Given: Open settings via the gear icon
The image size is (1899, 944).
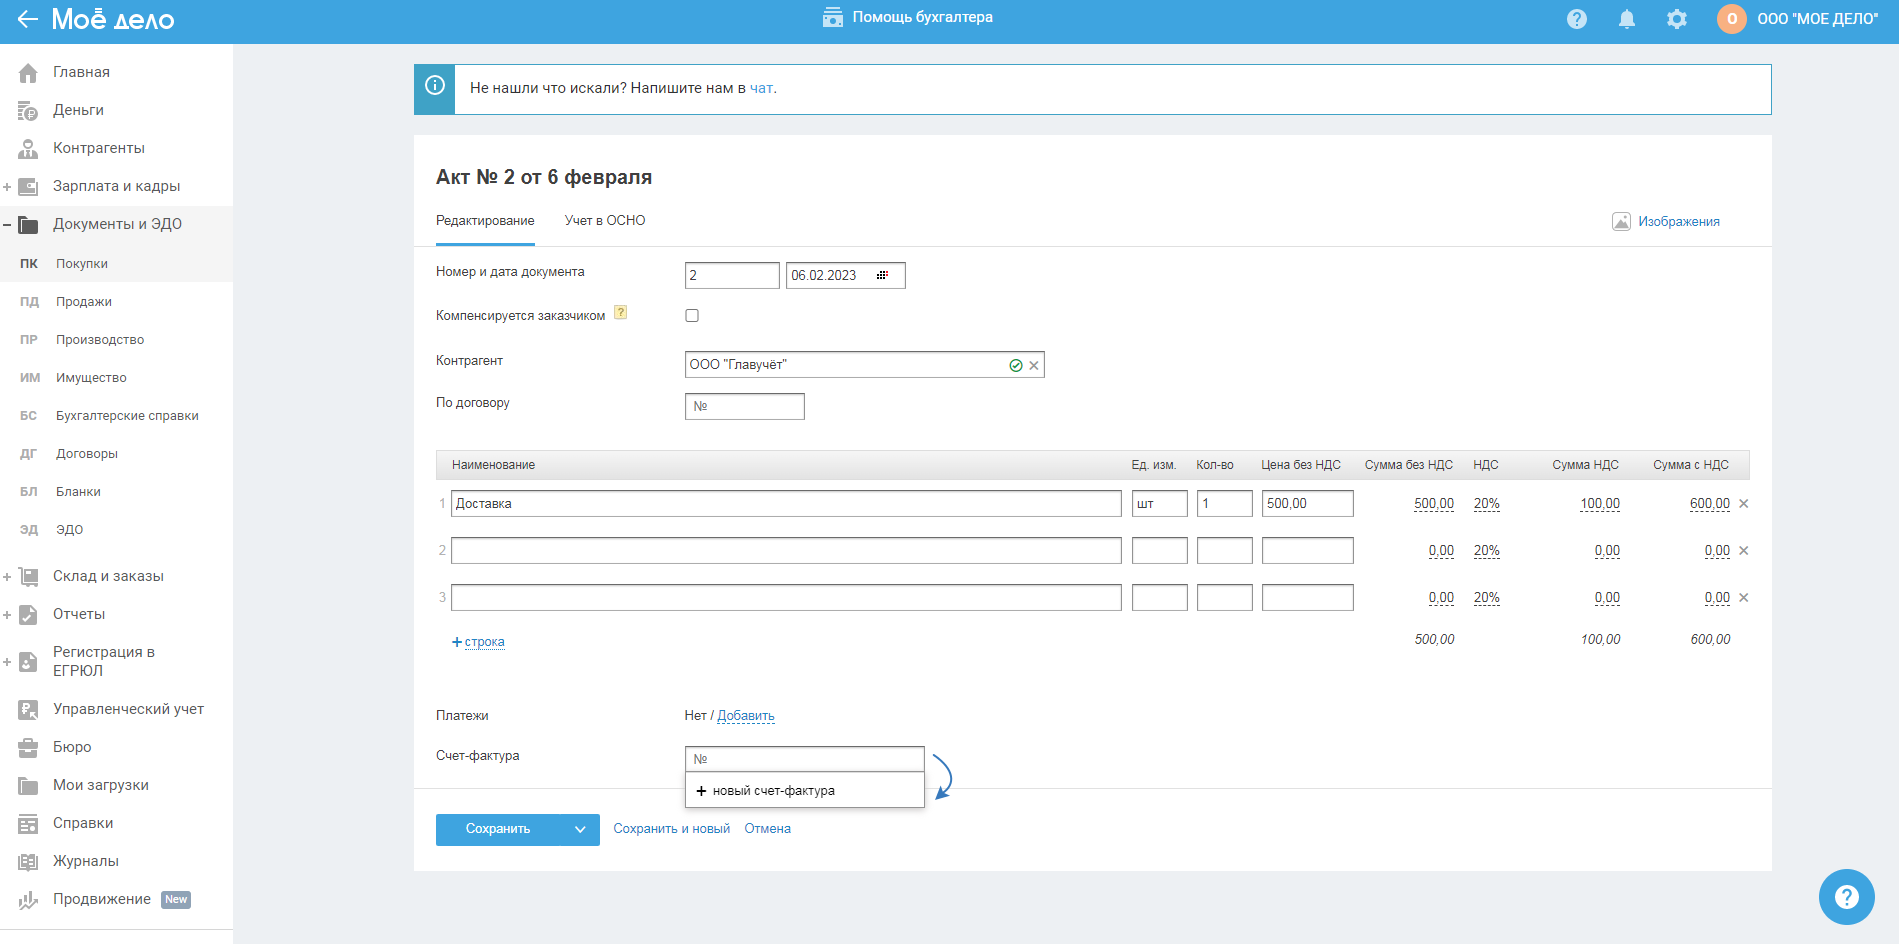Looking at the screenshot, I should pyautogui.click(x=1677, y=19).
